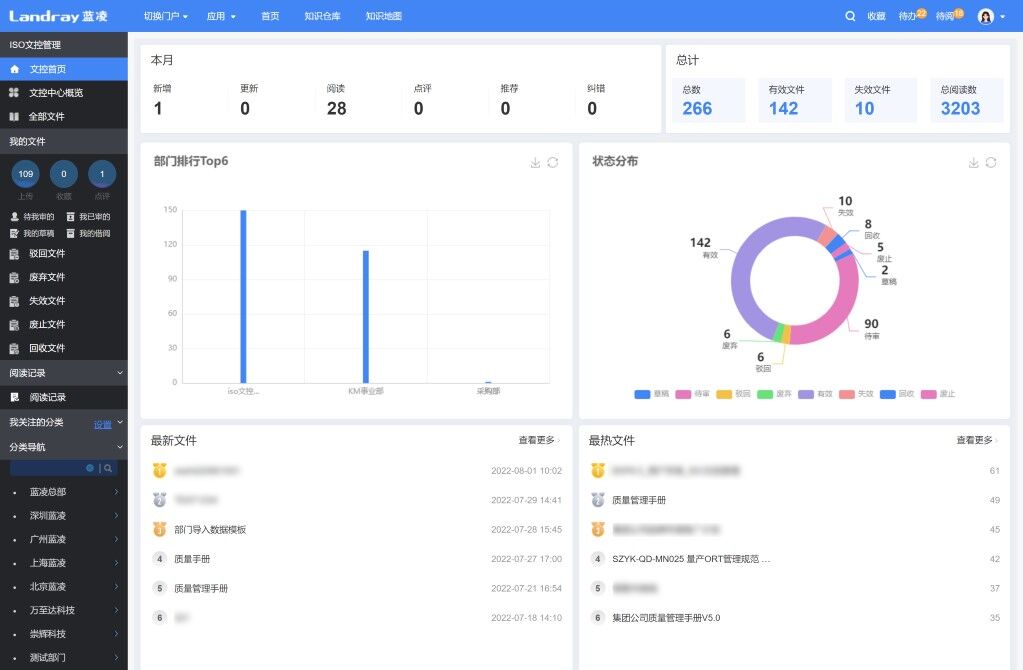Download the 状态分布 chart
The image size is (1023, 670).
973,162
